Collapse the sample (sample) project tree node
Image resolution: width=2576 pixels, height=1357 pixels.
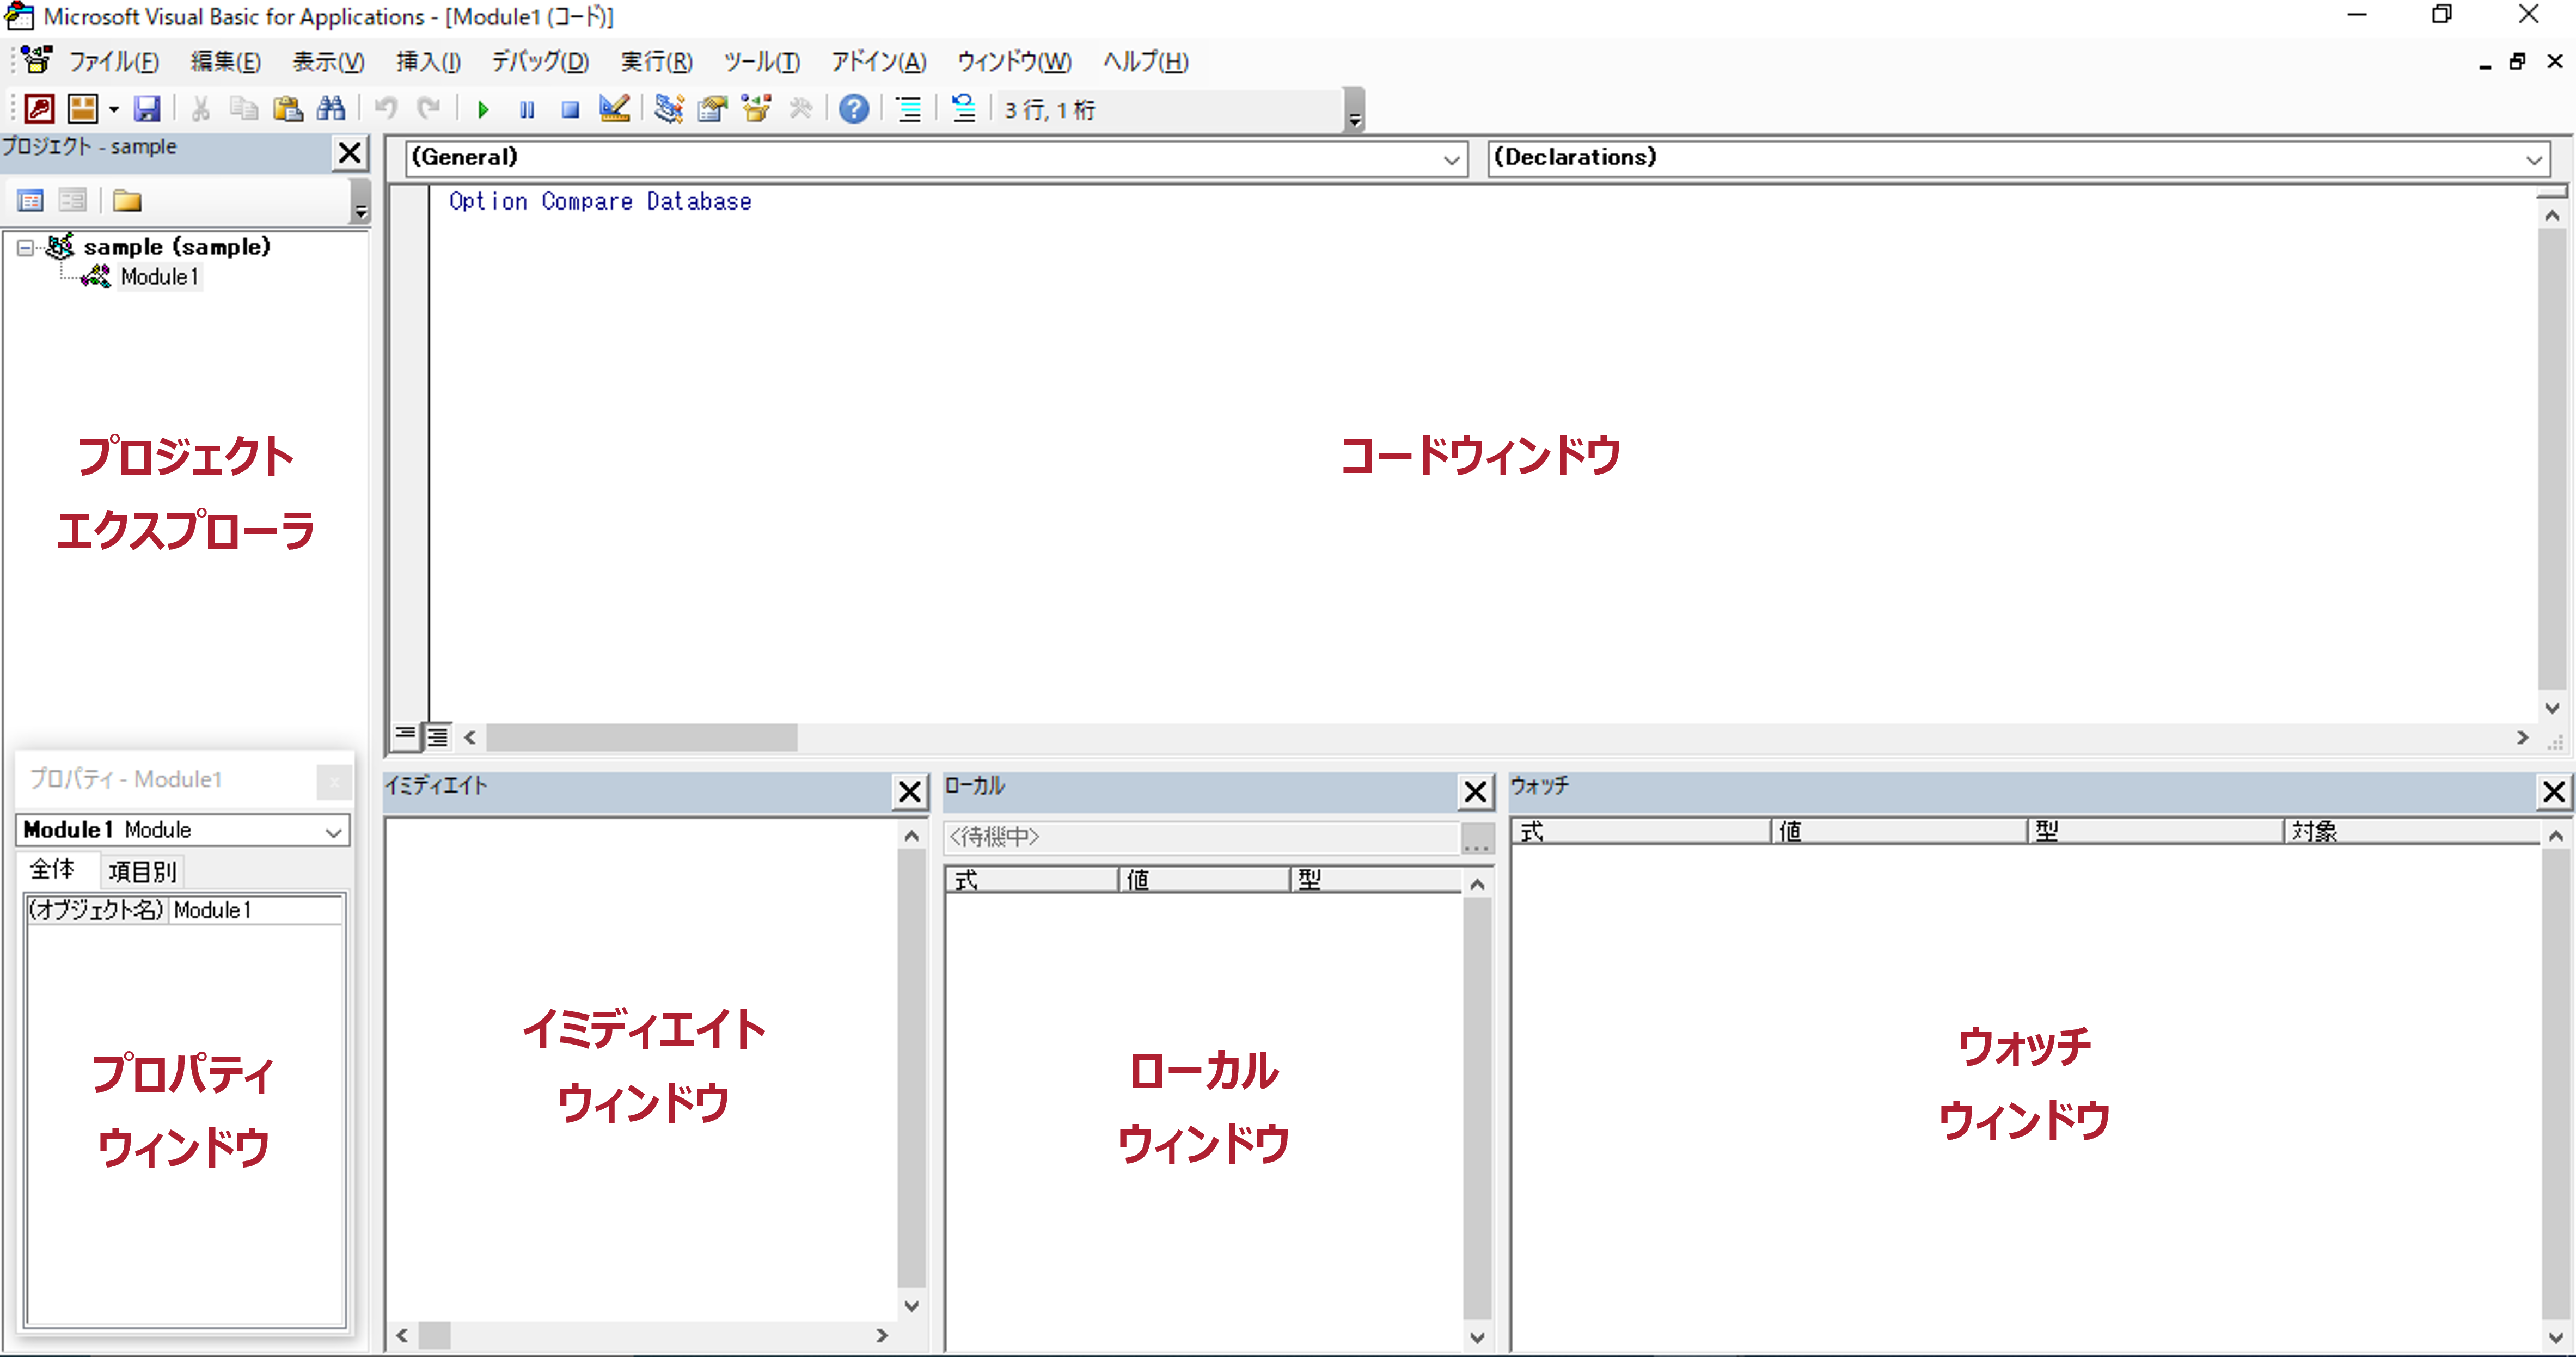(x=25, y=248)
